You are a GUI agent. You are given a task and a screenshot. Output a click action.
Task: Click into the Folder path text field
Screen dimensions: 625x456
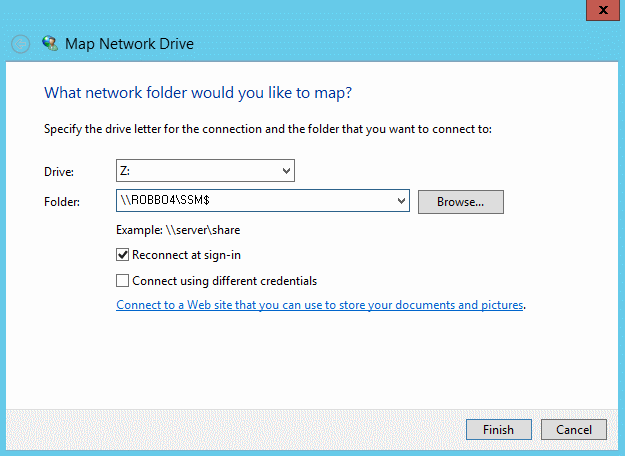pos(255,200)
